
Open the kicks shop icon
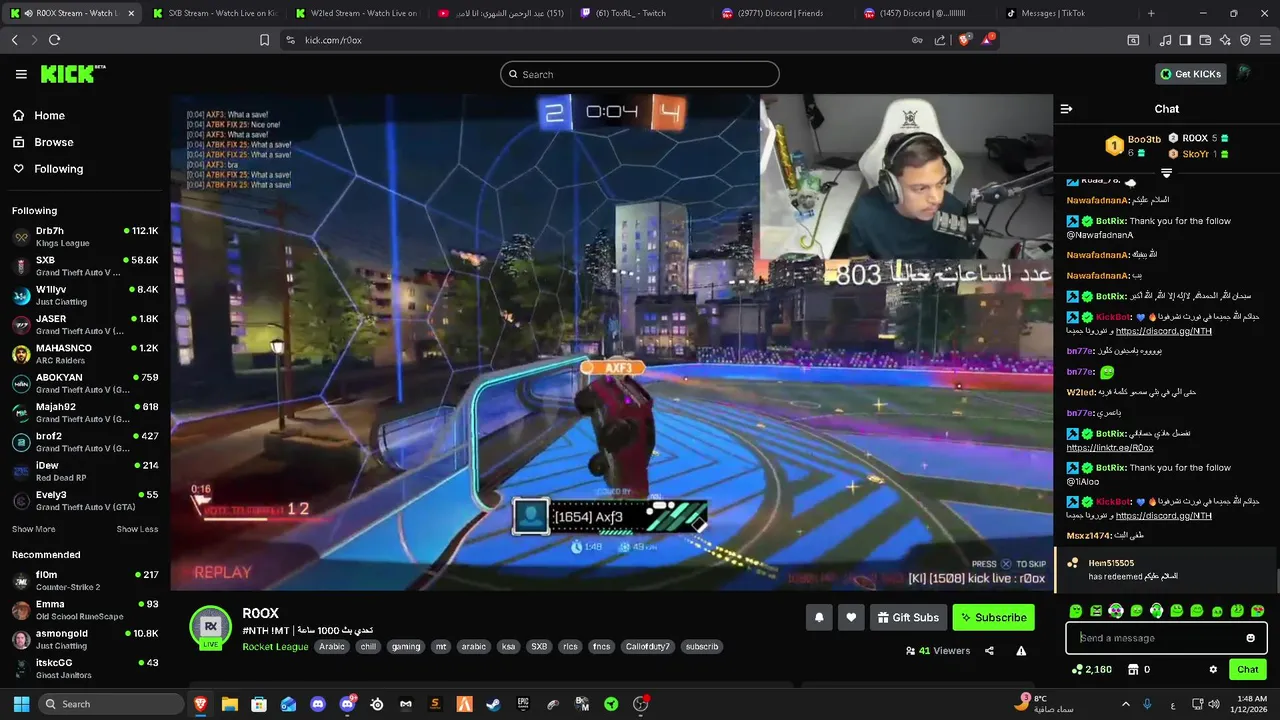tap(1132, 669)
